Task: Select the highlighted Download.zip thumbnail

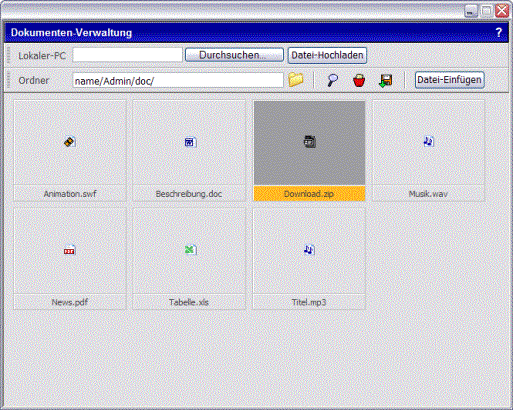Action: (309, 143)
